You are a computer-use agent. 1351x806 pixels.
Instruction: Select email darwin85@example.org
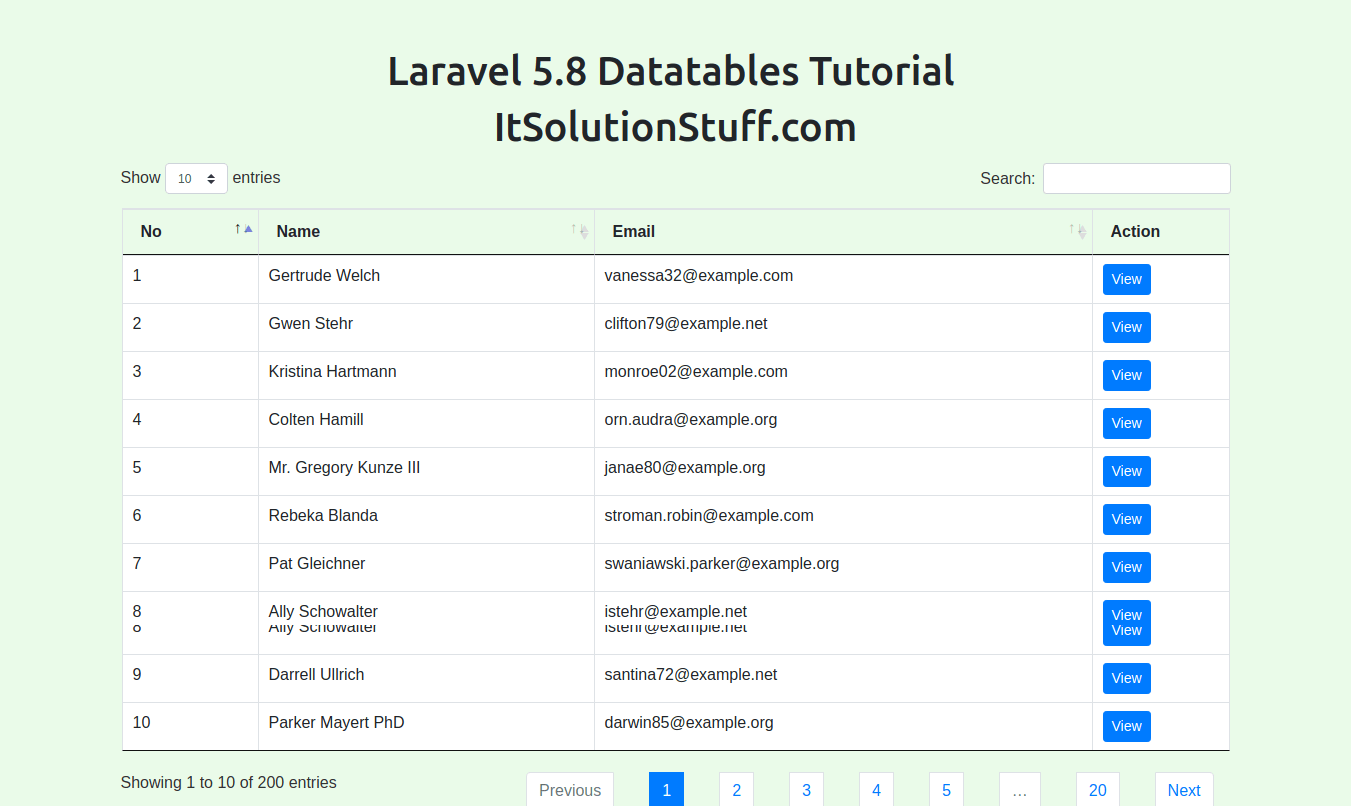pos(689,722)
